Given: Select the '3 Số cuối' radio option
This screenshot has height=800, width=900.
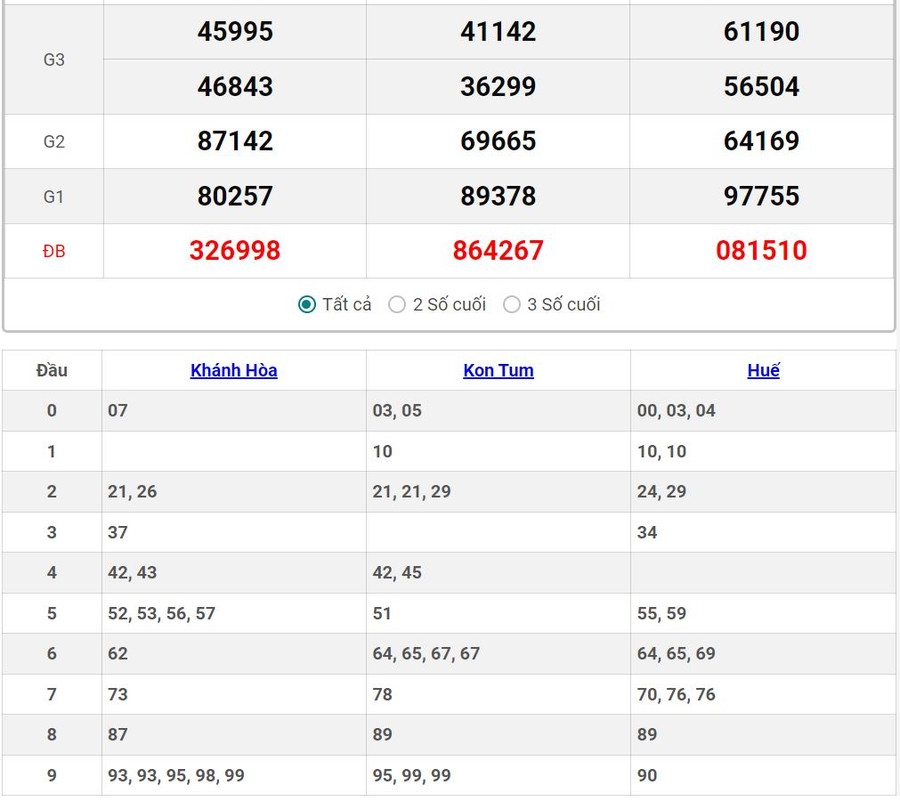Looking at the screenshot, I should pos(512,305).
